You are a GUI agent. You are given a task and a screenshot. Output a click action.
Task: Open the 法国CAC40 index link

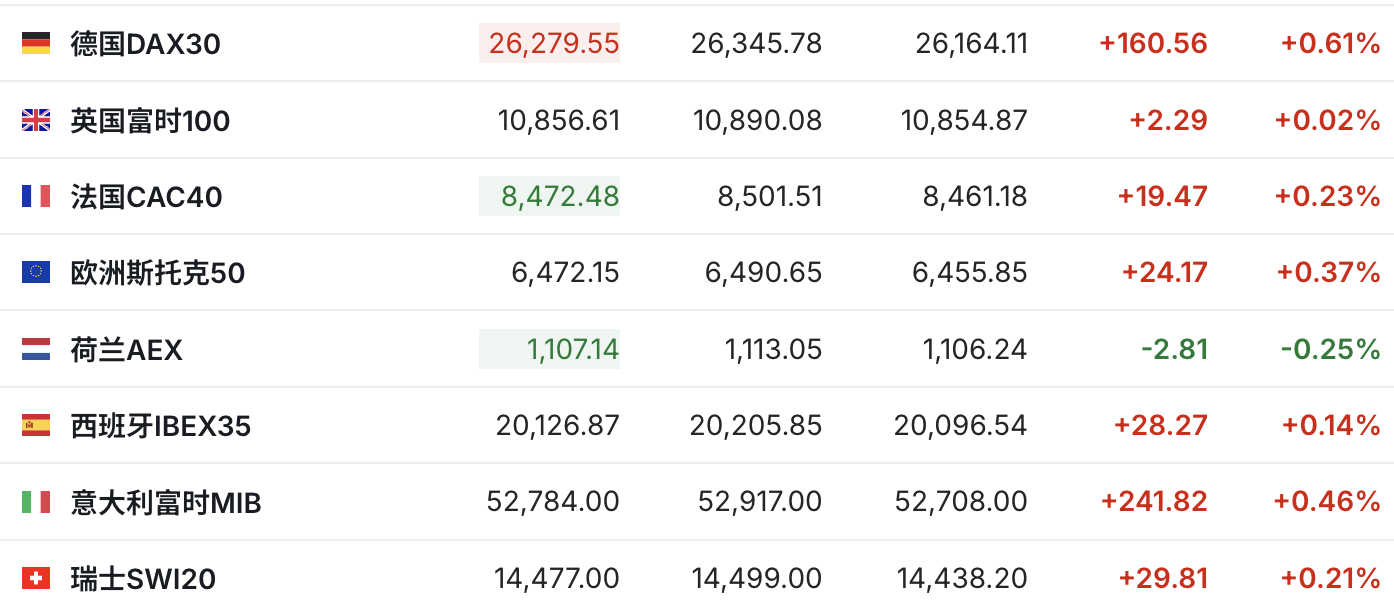point(146,197)
